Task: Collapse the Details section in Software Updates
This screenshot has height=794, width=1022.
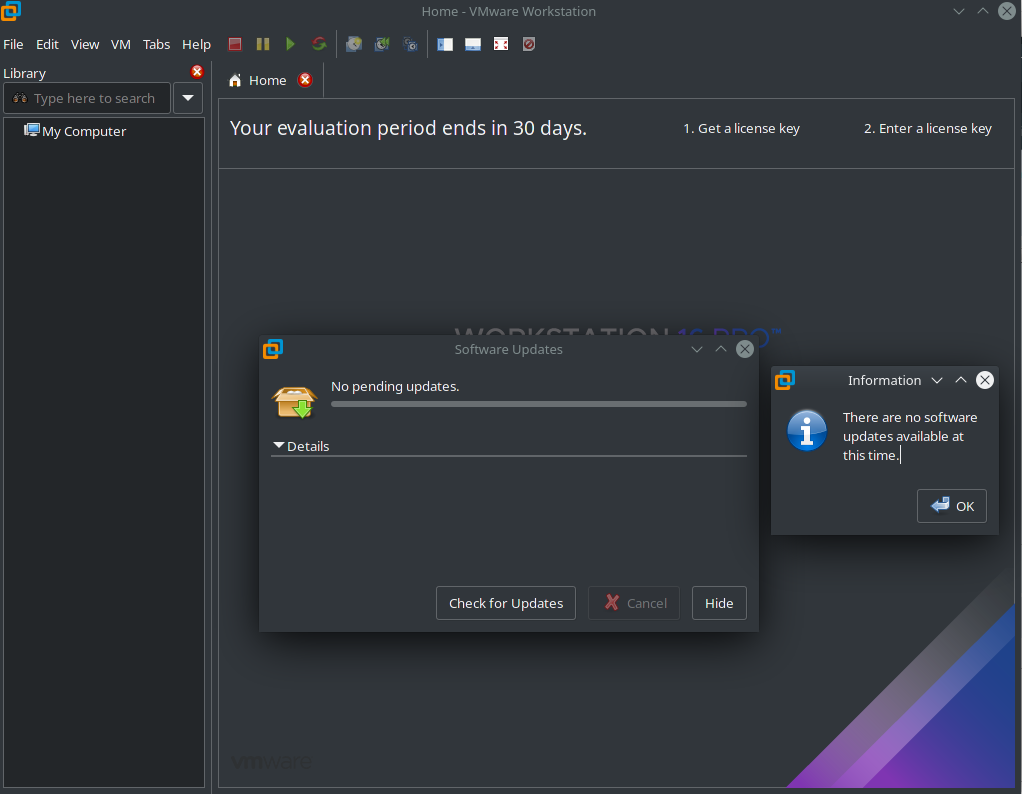Action: (x=279, y=446)
